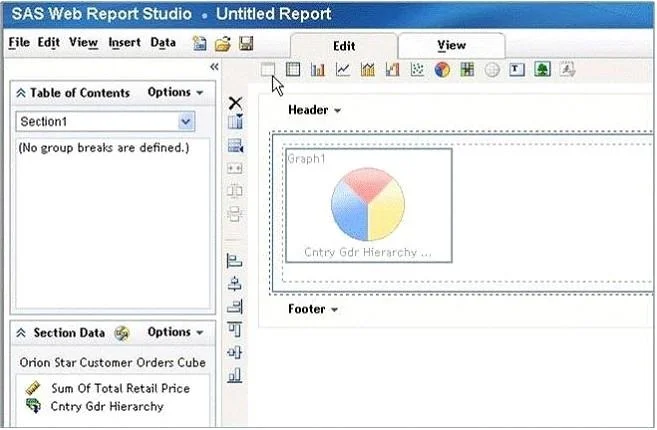Insert a bar-line chart

click(367, 69)
